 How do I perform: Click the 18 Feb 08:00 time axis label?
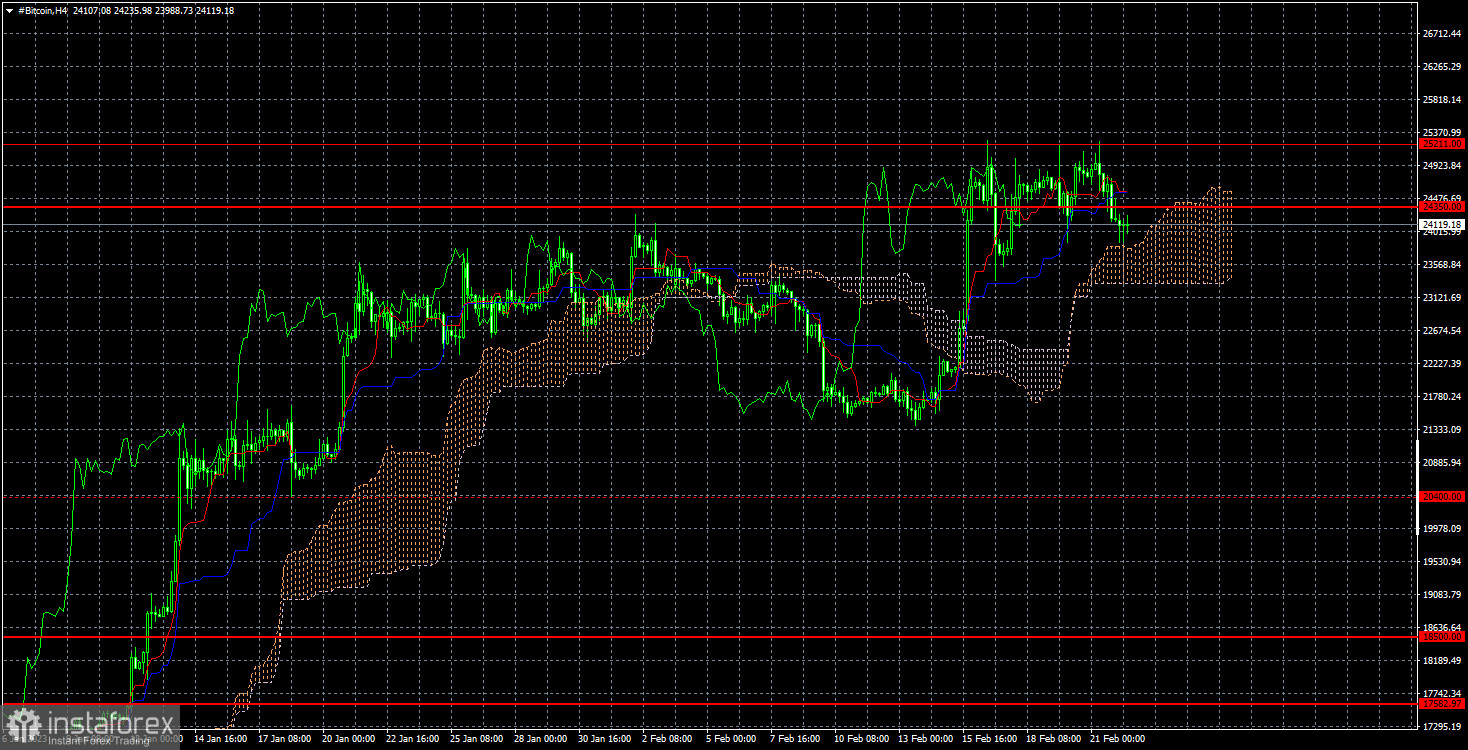1053,740
